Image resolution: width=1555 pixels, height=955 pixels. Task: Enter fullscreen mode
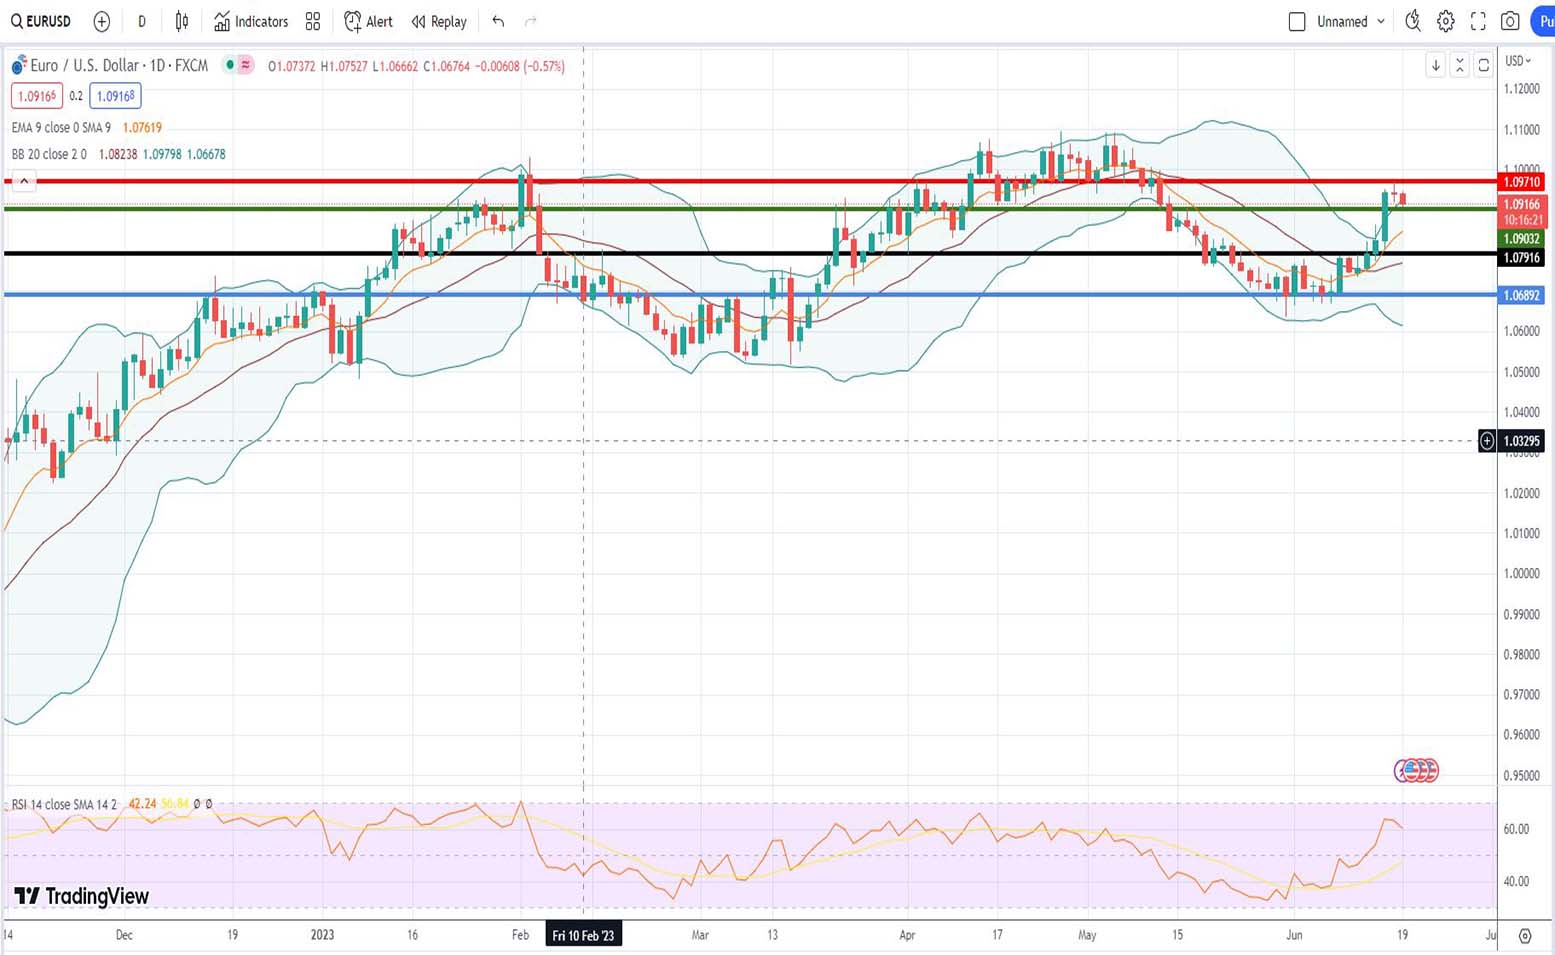point(1478,21)
